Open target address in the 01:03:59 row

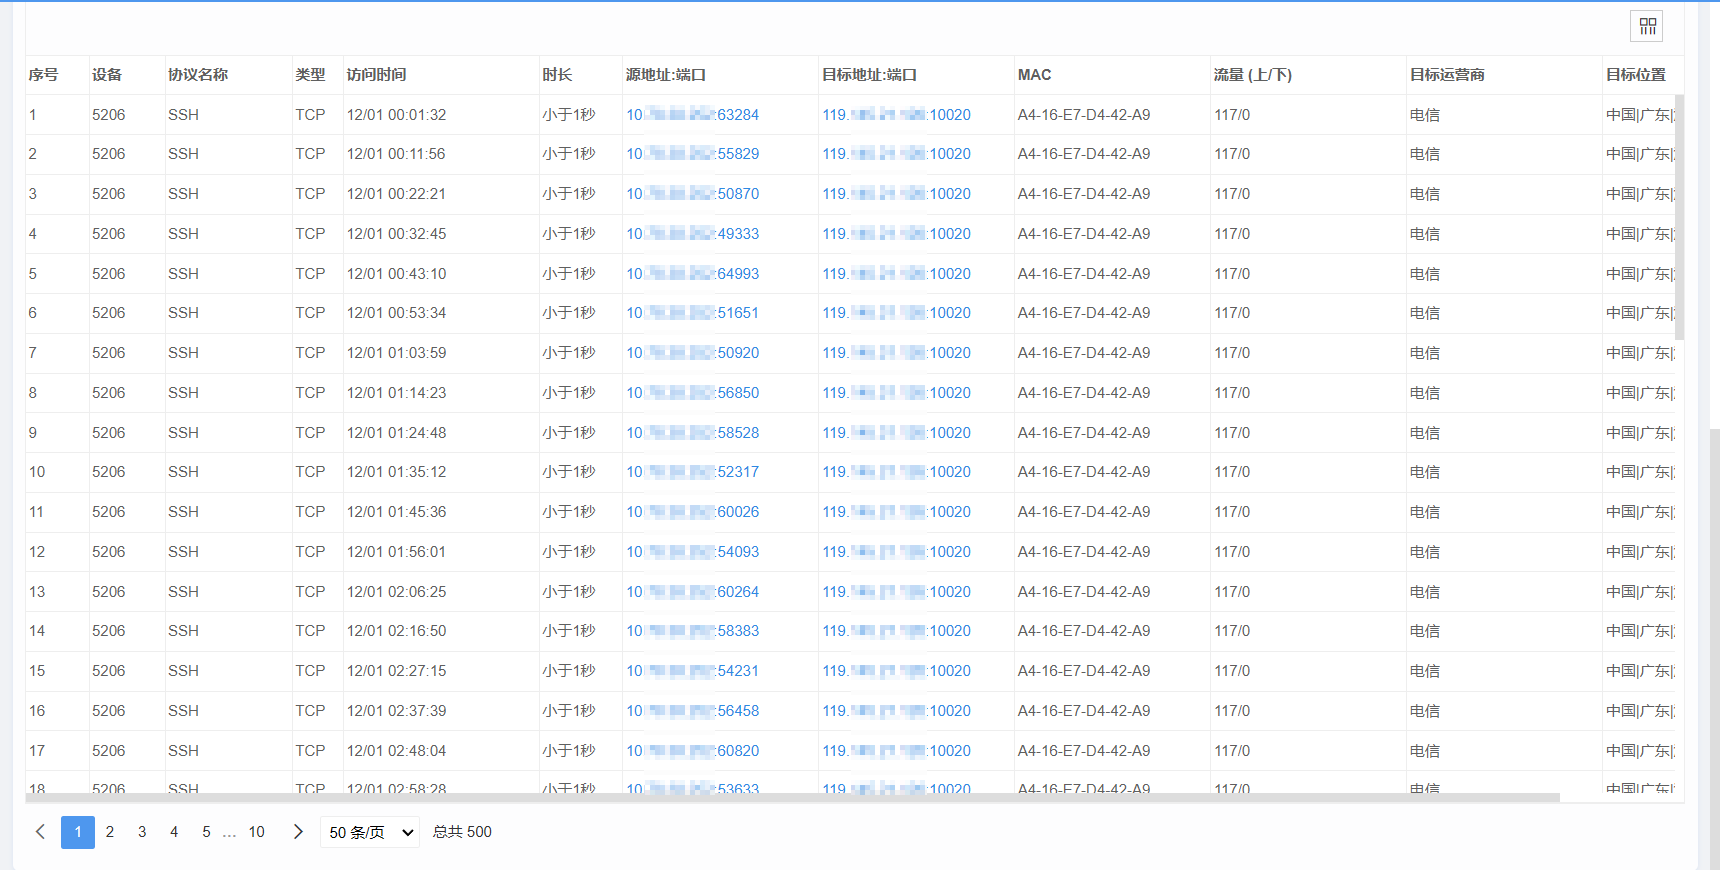tap(896, 353)
